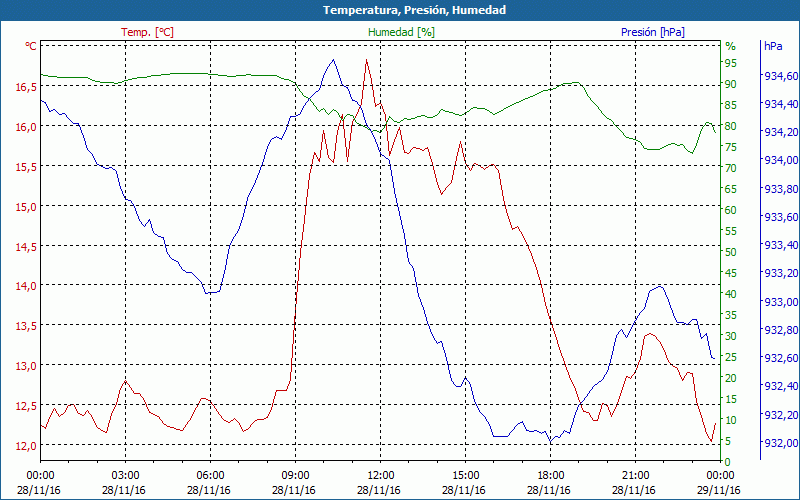Click the 85 humidity axis value
The width and height of the screenshot is (800, 500).
731,105
